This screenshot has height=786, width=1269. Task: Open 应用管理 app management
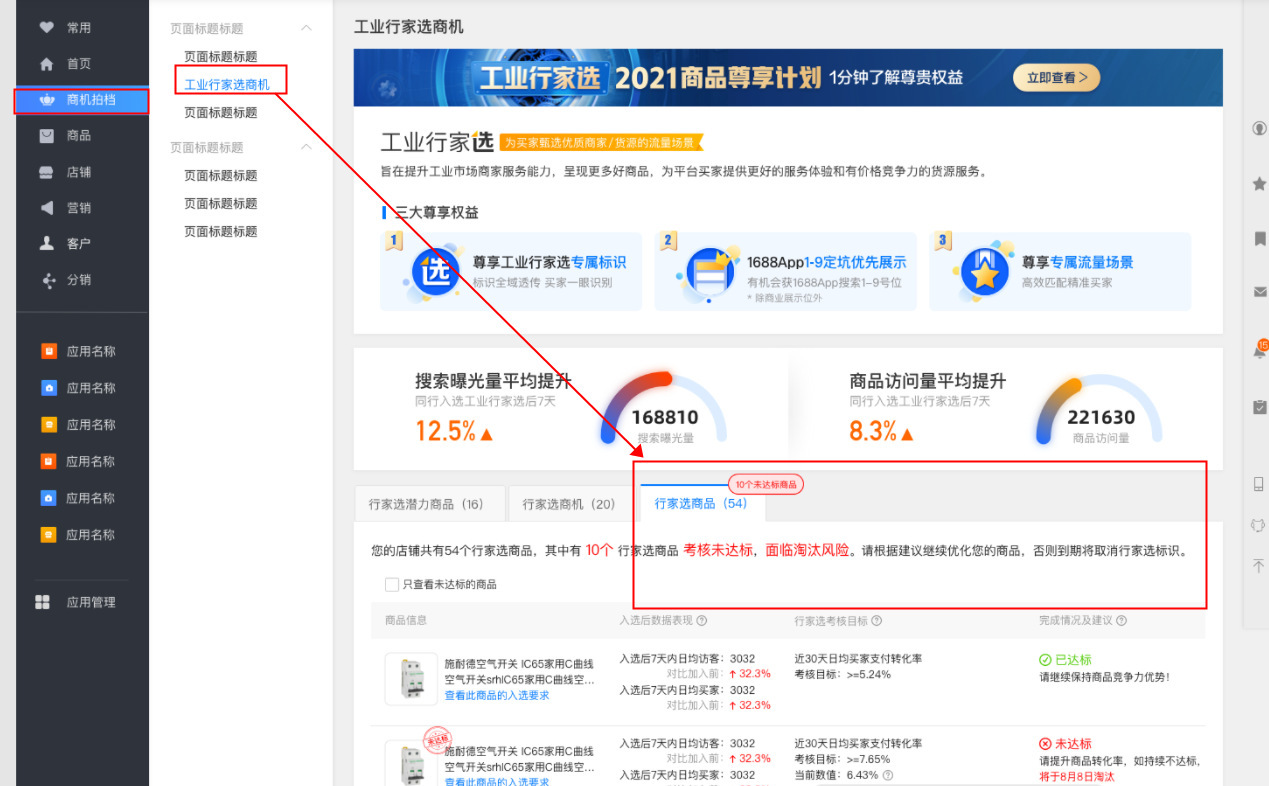click(x=90, y=602)
